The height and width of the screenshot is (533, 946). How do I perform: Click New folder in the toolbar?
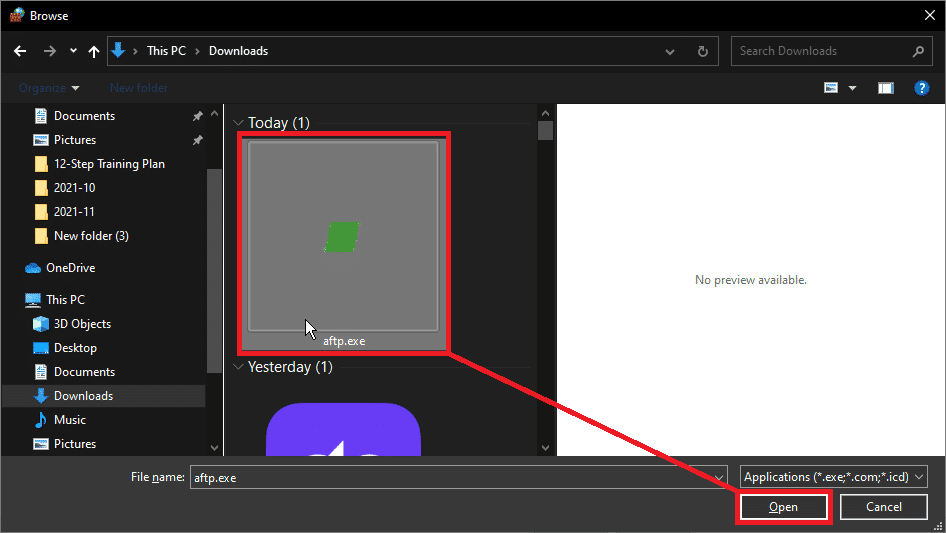coord(138,88)
